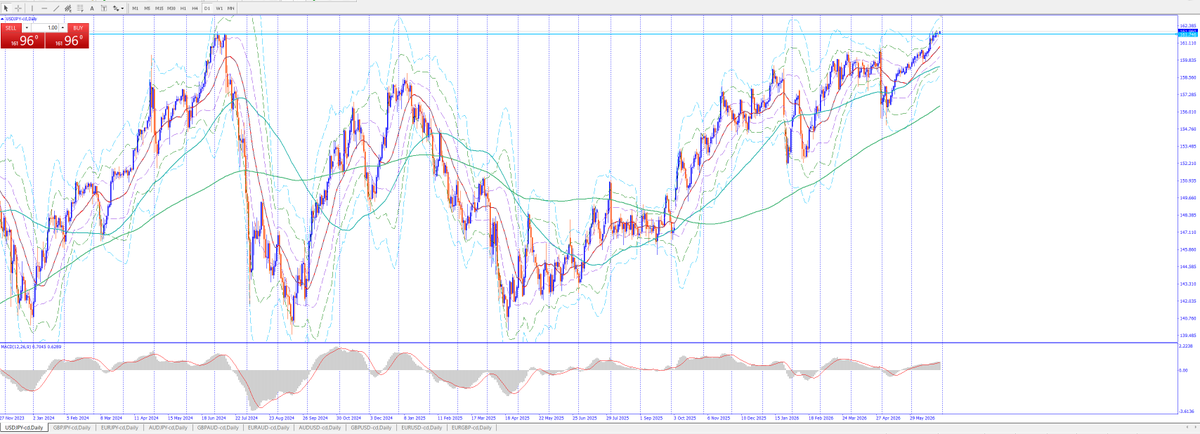Open the EURUSD-cd,Daily chart tab
Screen dimensions: 1200x434
coord(421,427)
